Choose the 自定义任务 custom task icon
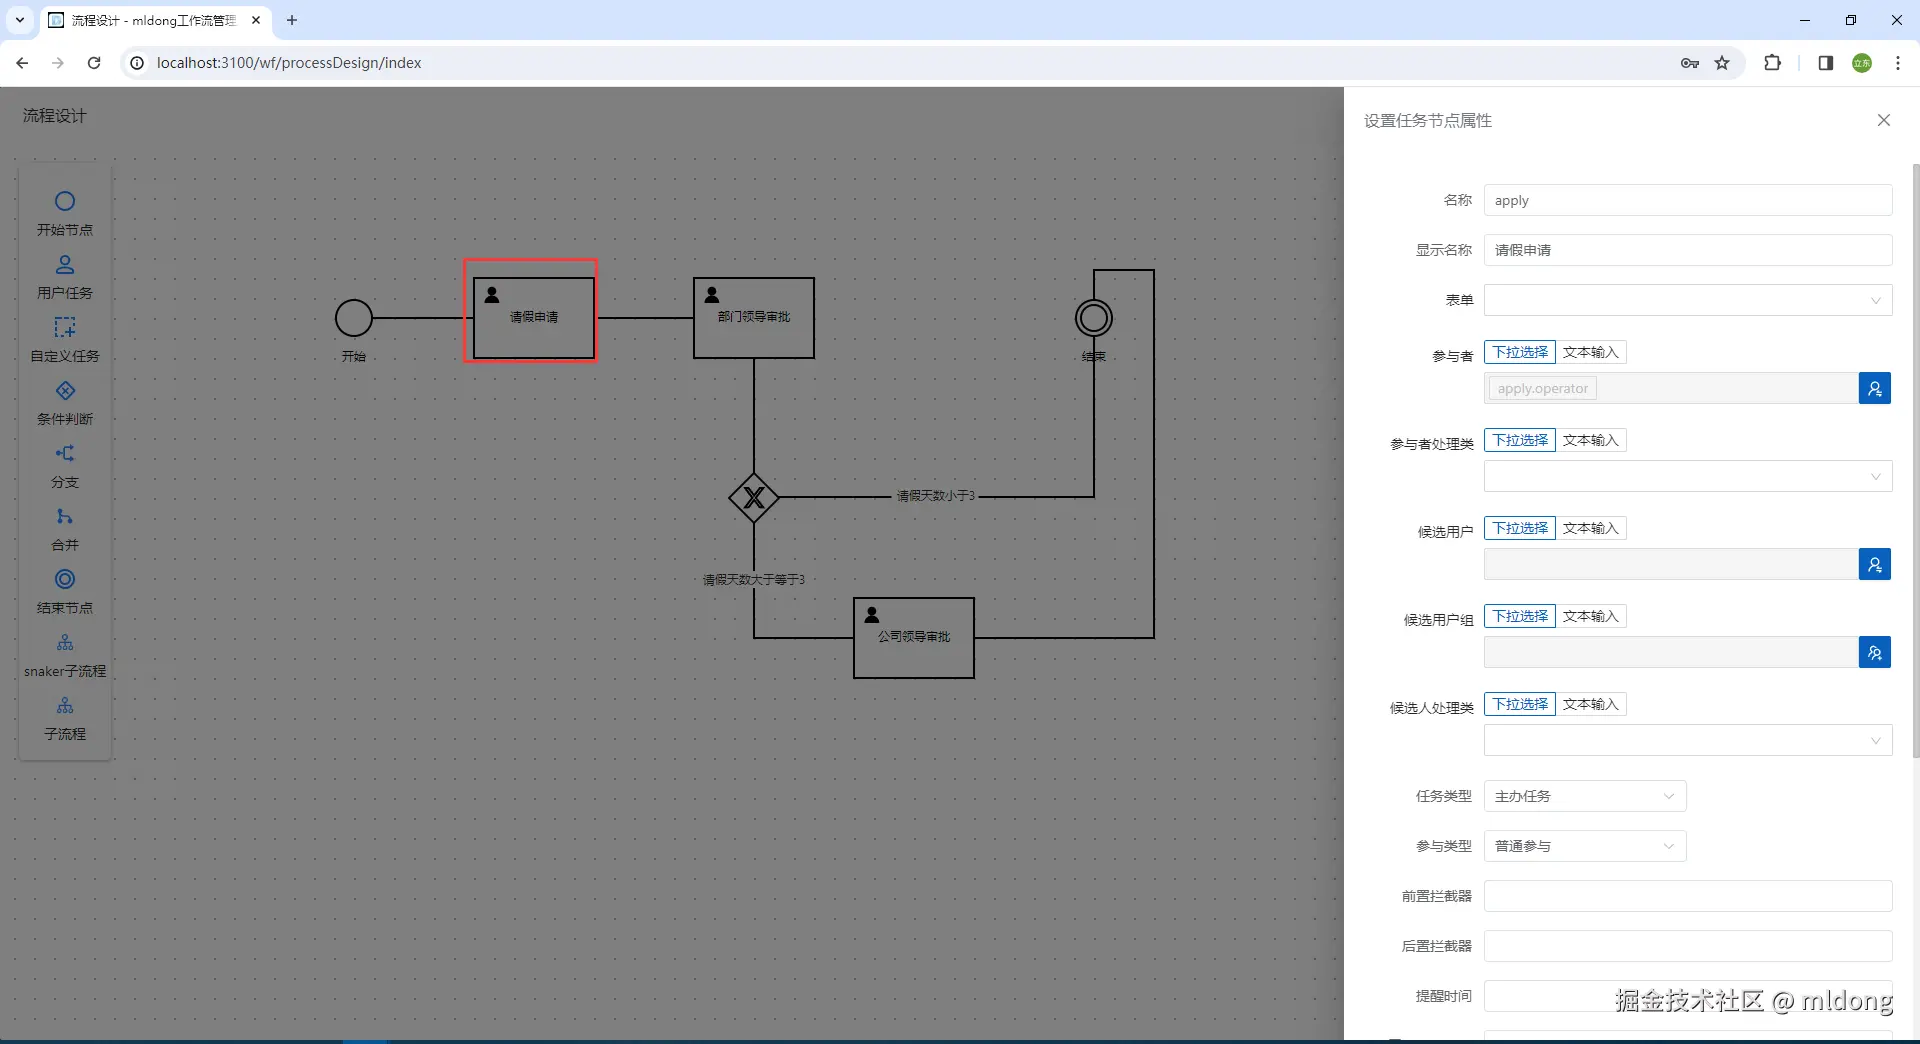The image size is (1920, 1044). click(x=65, y=327)
